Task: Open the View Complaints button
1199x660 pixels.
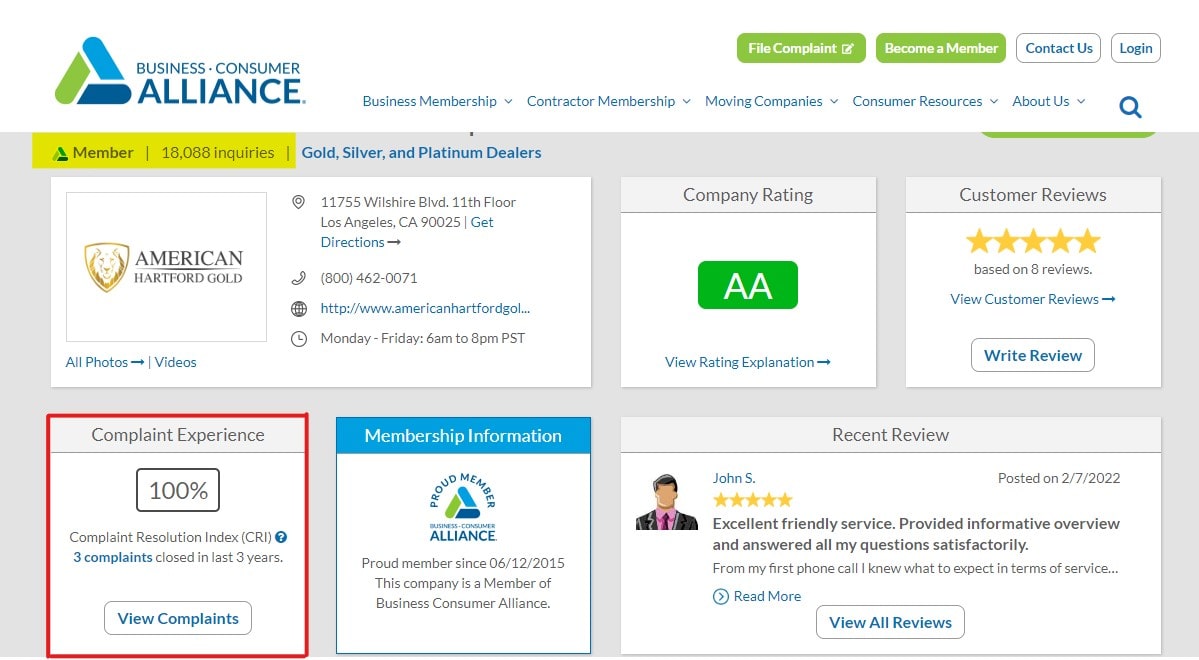Action: [178, 618]
